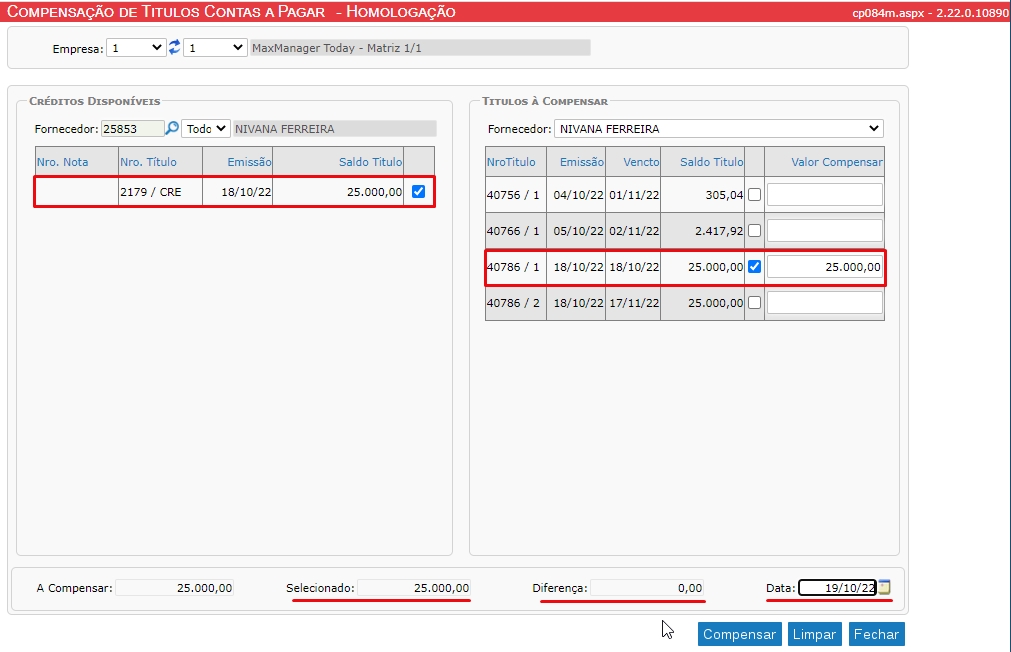The width and height of the screenshot is (1011, 652).
Task: Click the due date 17/11/22
Action: pos(634,303)
